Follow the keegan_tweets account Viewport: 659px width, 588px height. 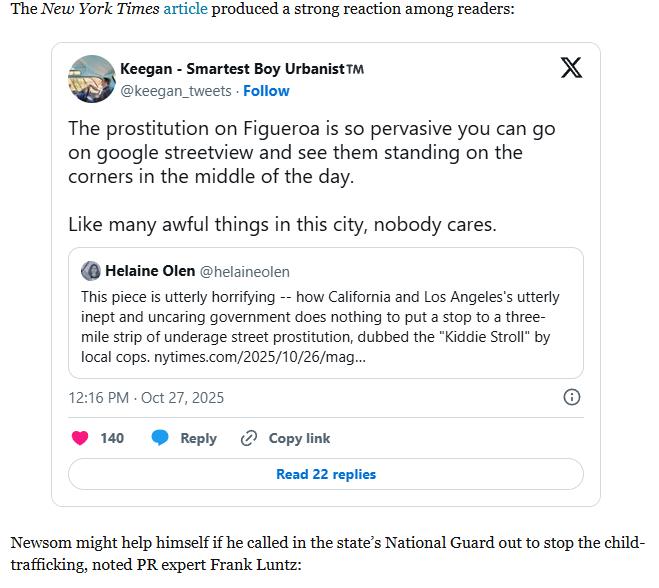pos(266,91)
